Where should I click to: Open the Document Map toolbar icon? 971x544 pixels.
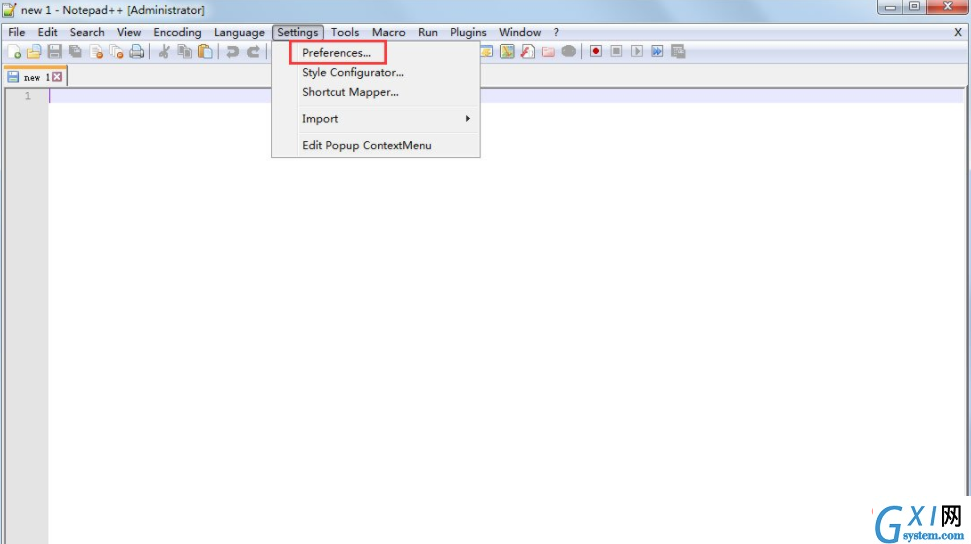[x=507, y=51]
